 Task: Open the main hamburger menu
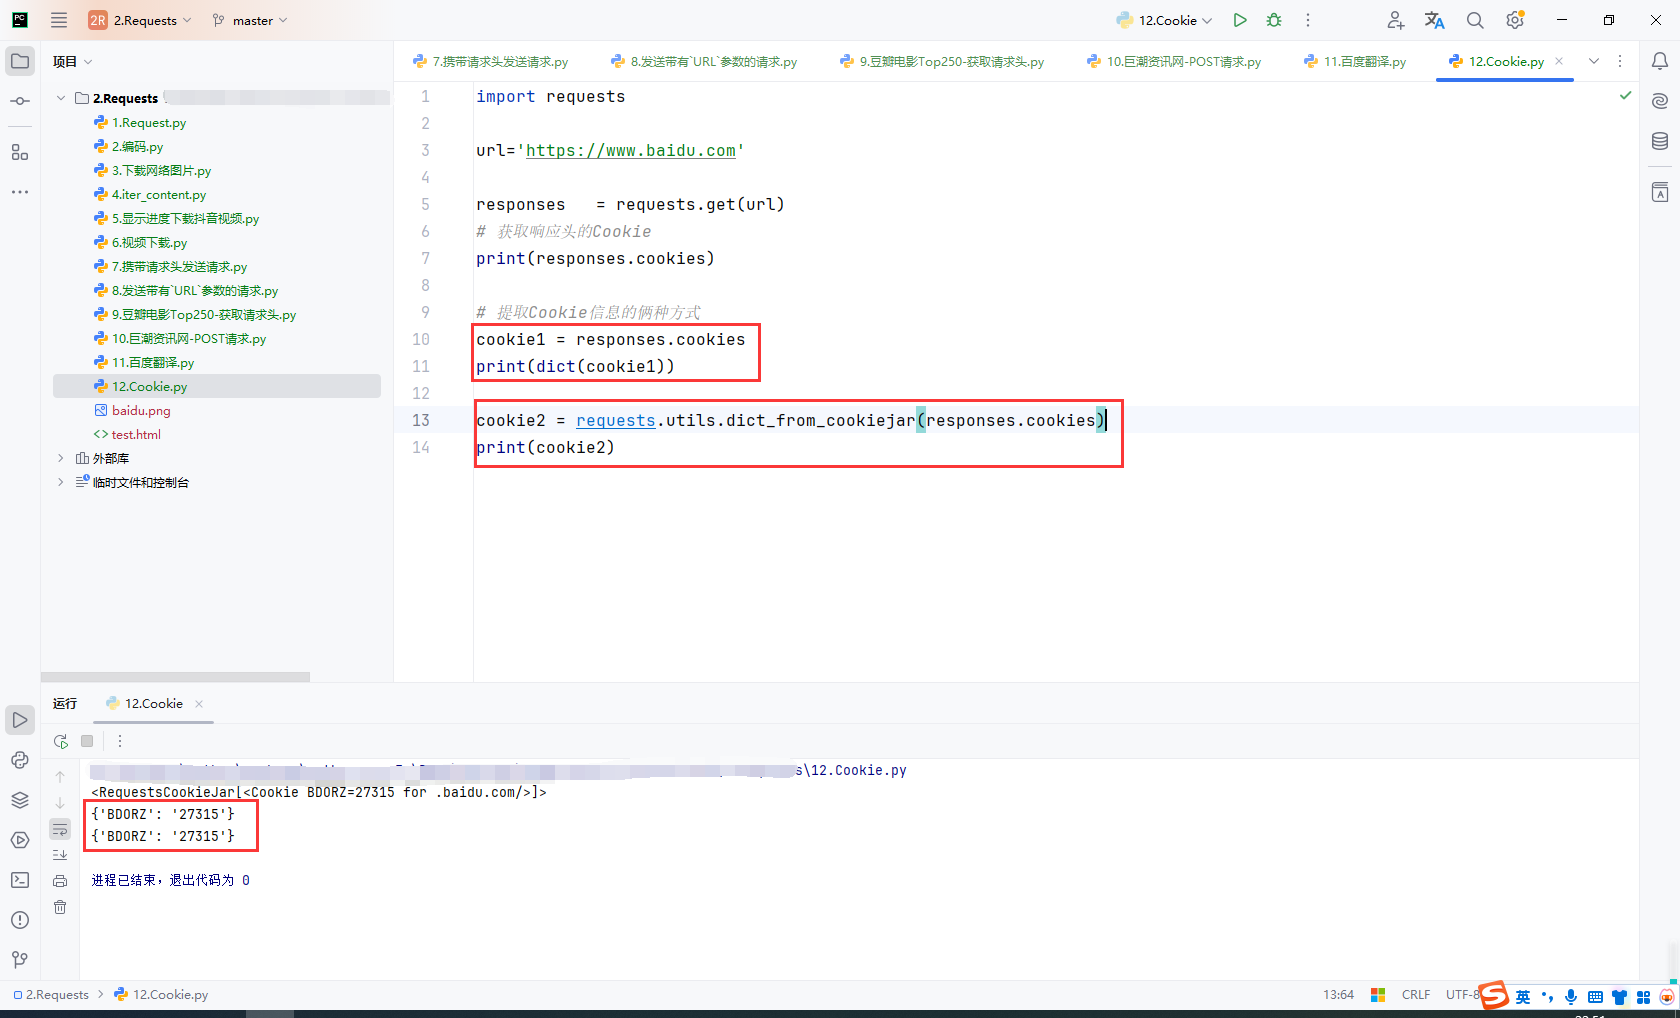tap(59, 20)
